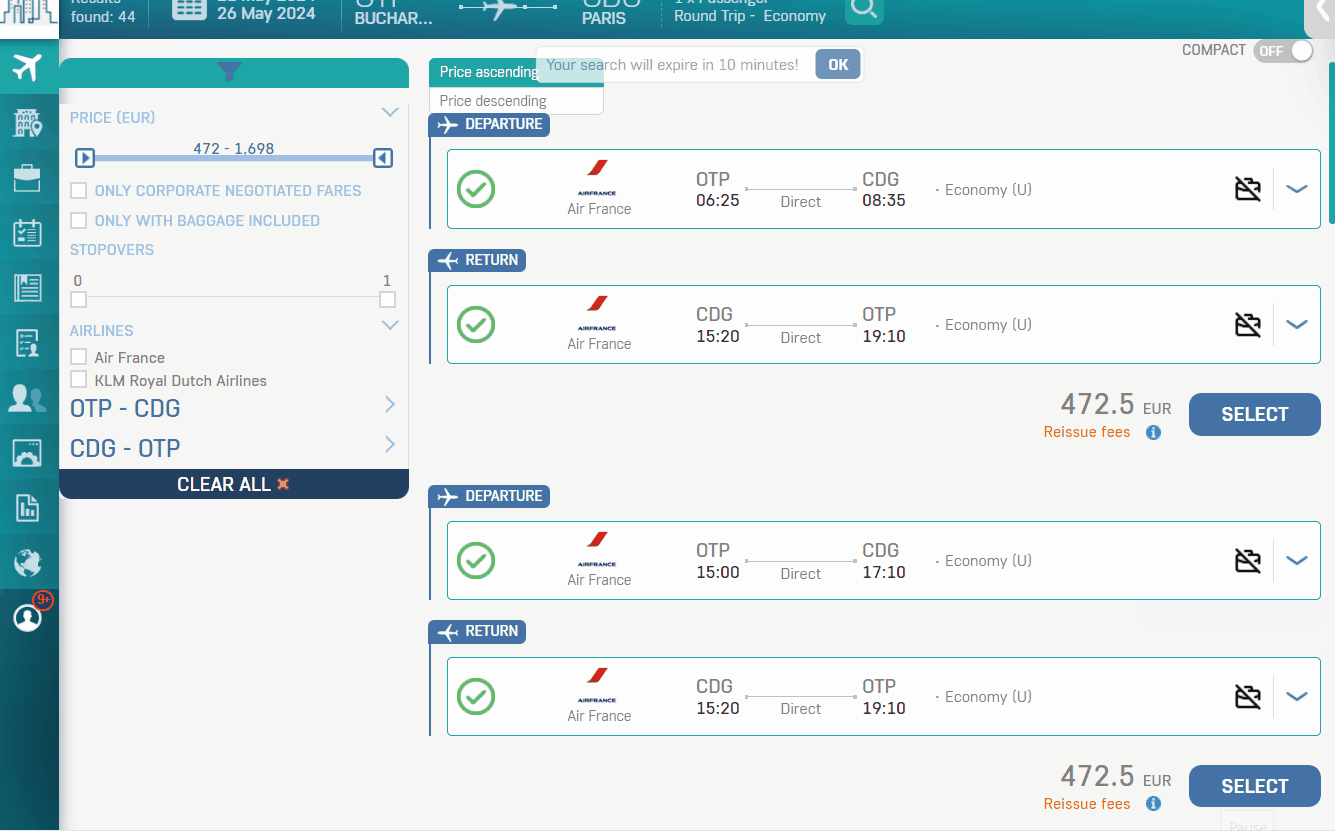Check ONLY WITH BAGGAGE INCLUDED option

(76, 220)
